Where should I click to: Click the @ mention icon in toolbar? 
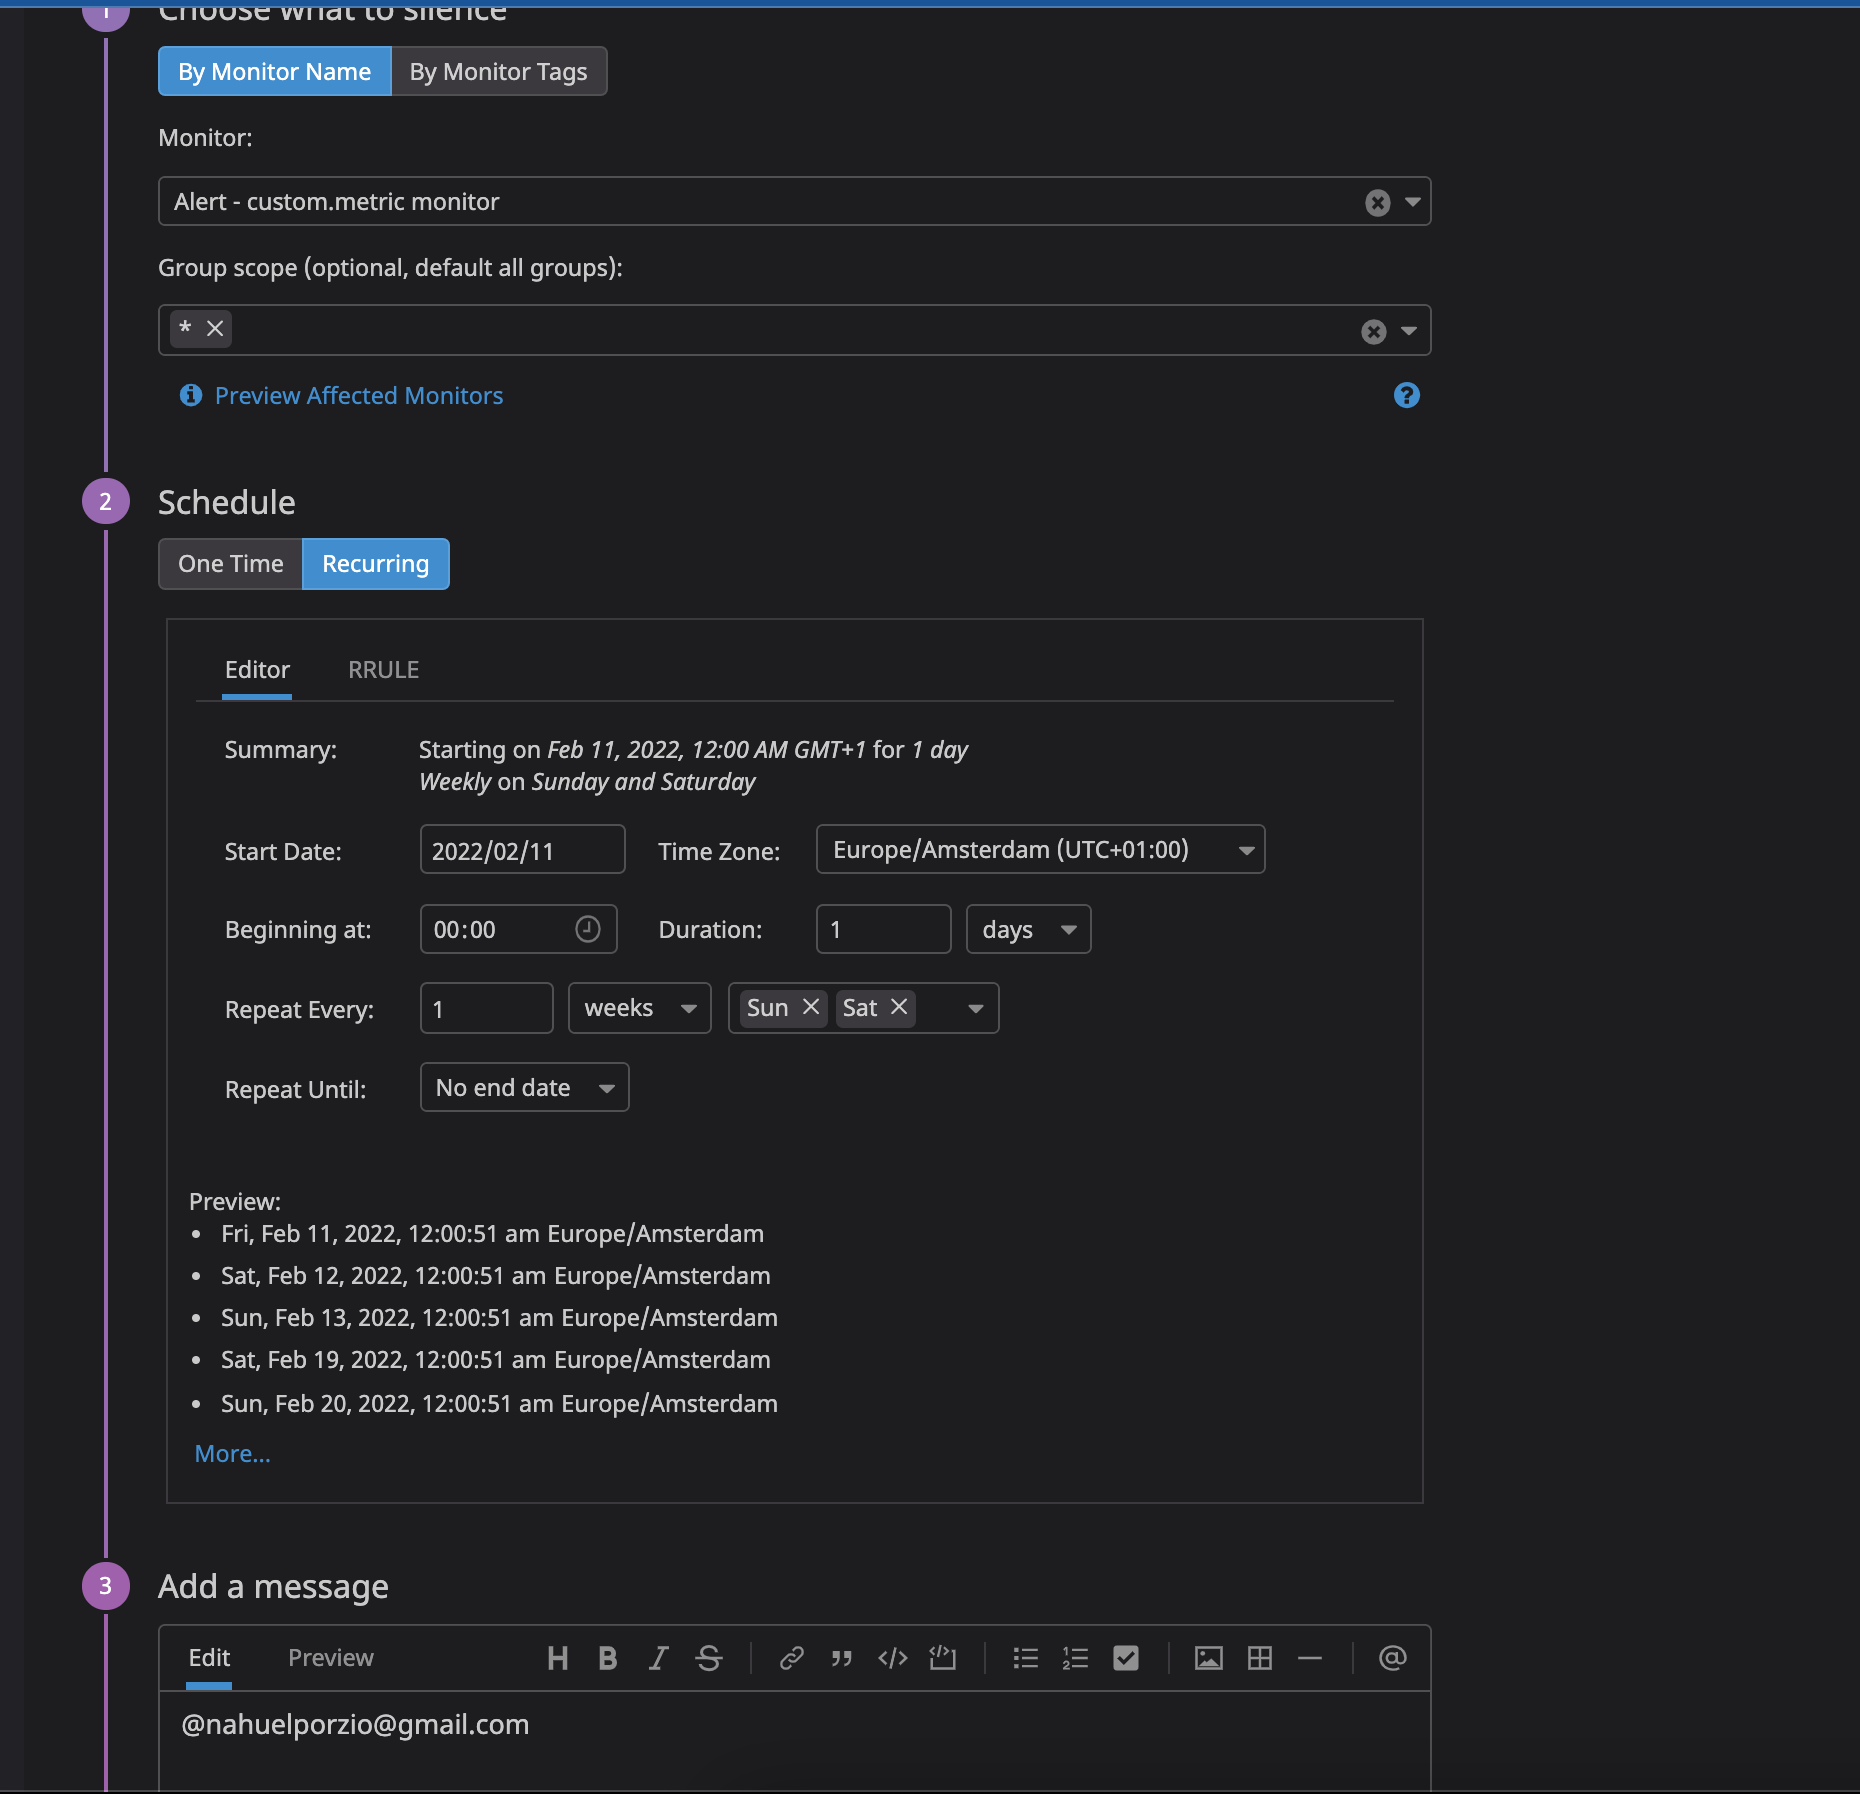pyautogui.click(x=1392, y=1659)
